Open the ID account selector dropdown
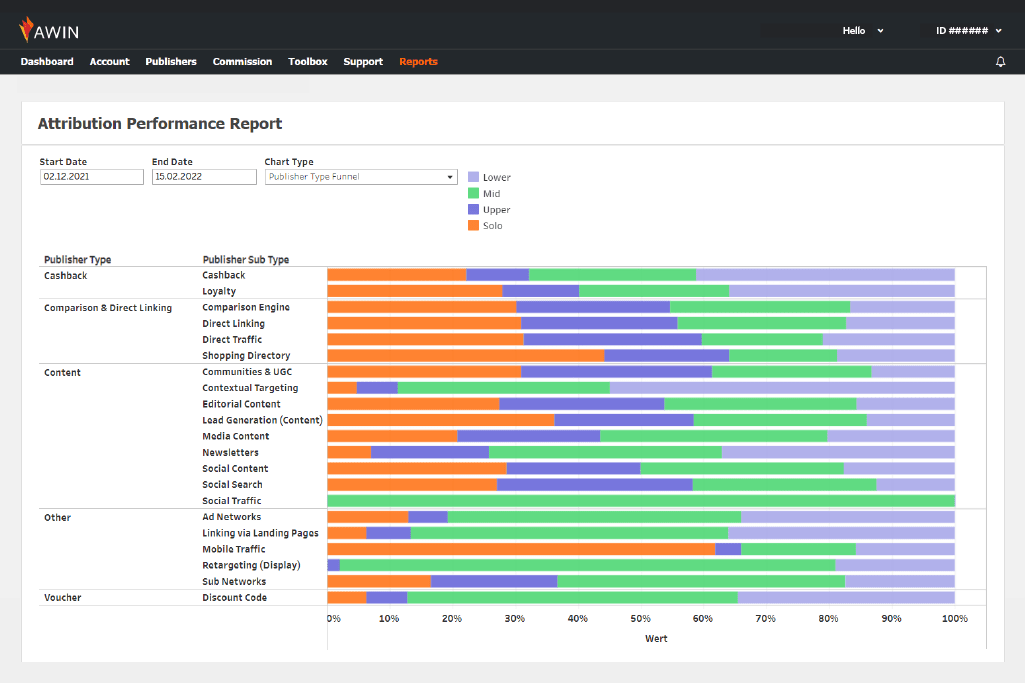Image resolution: width=1025 pixels, height=683 pixels. [x=968, y=31]
